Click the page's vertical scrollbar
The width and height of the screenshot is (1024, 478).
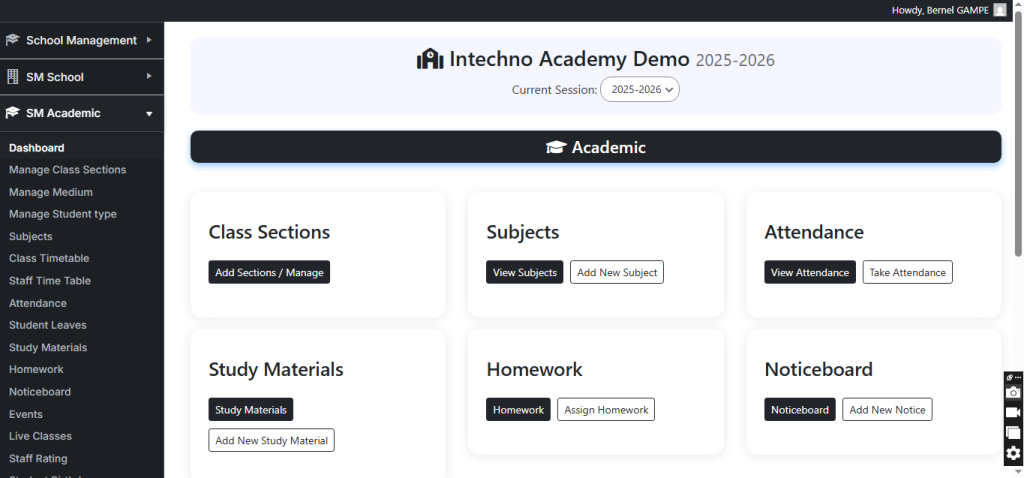(x=1018, y=140)
